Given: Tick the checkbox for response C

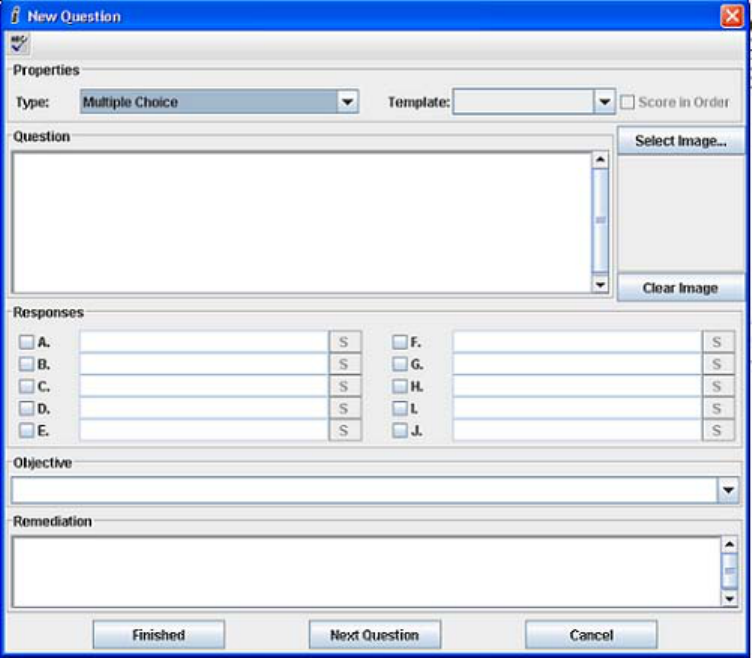Looking at the screenshot, I should pyautogui.click(x=27, y=386).
